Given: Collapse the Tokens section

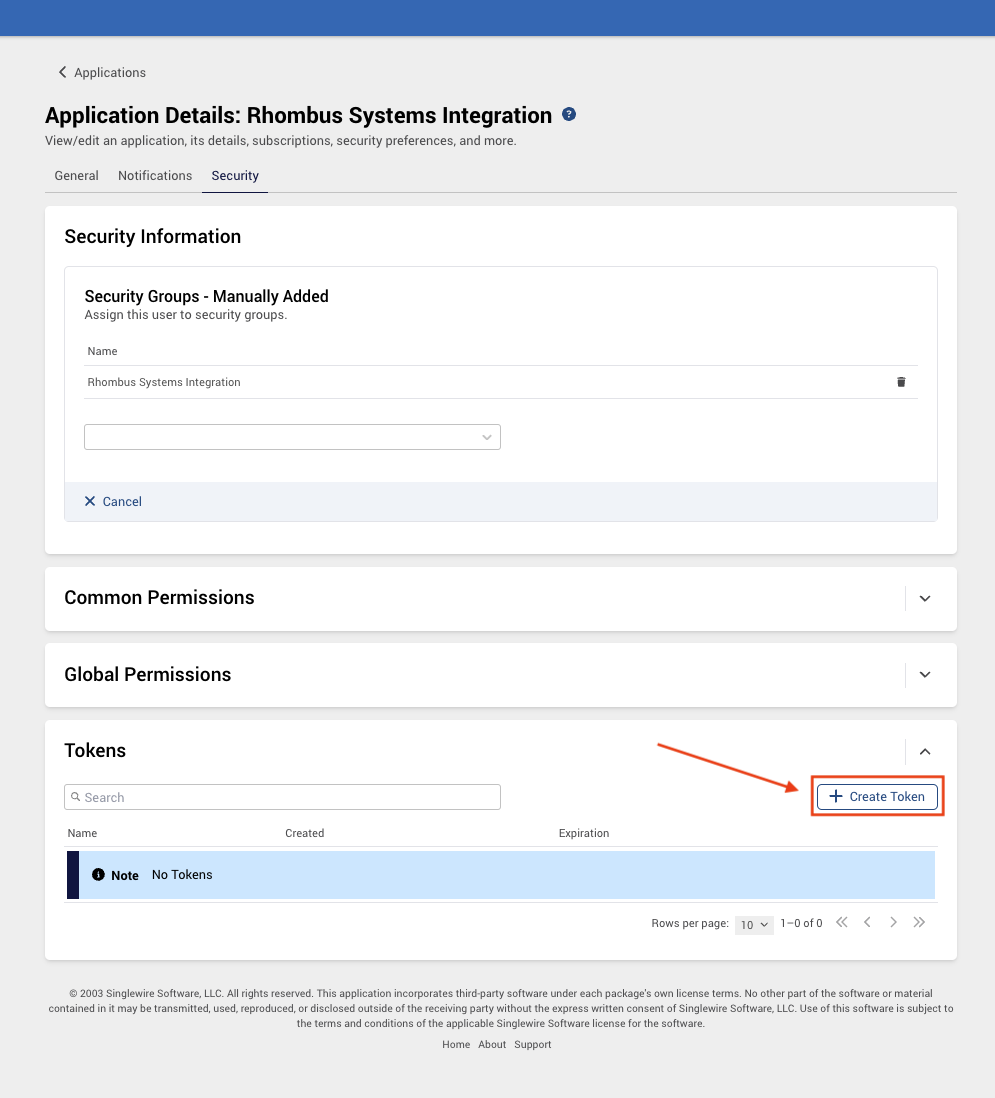Looking at the screenshot, I should (925, 751).
